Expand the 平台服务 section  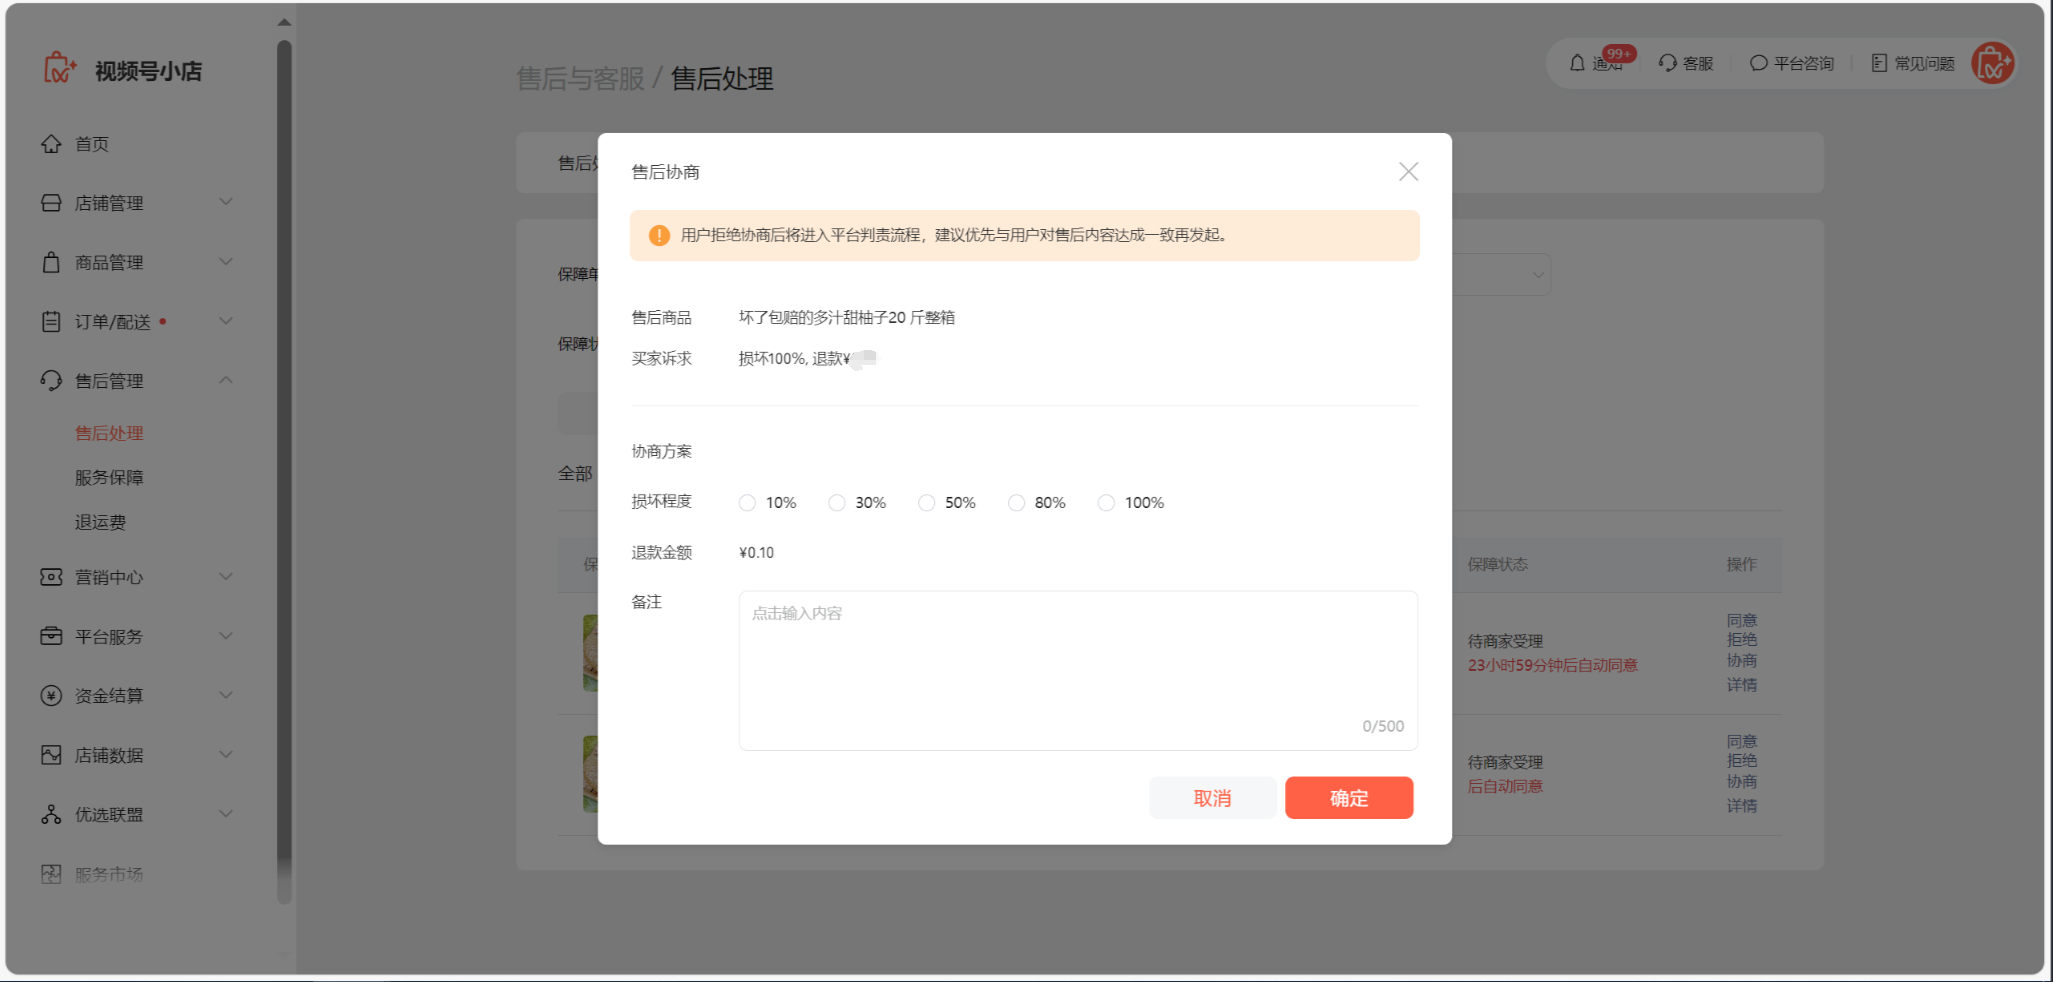(227, 636)
